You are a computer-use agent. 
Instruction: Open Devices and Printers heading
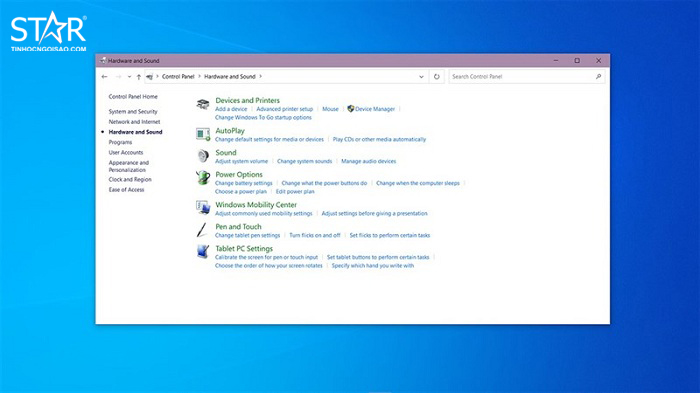coord(247,100)
